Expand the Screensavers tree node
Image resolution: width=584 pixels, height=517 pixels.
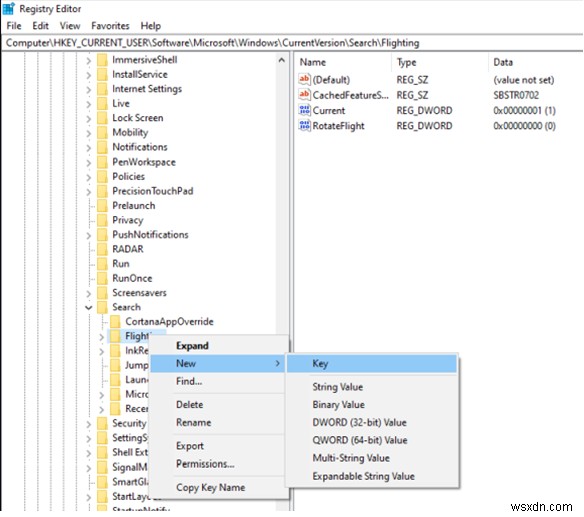[x=89, y=294]
